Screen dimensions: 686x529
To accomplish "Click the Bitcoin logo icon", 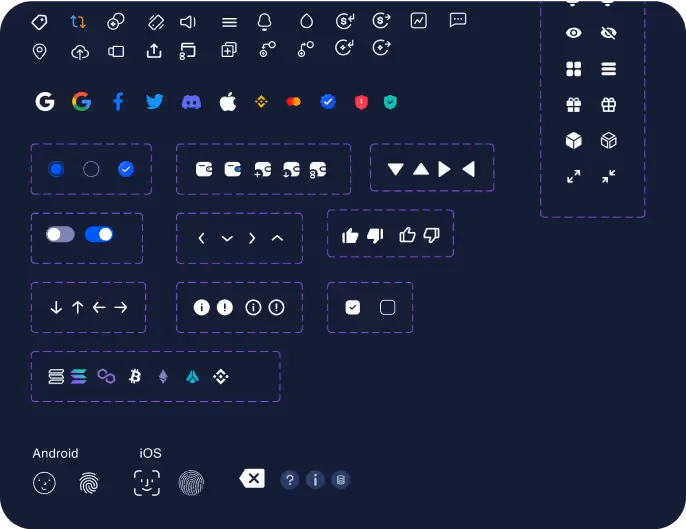I will click(x=135, y=376).
